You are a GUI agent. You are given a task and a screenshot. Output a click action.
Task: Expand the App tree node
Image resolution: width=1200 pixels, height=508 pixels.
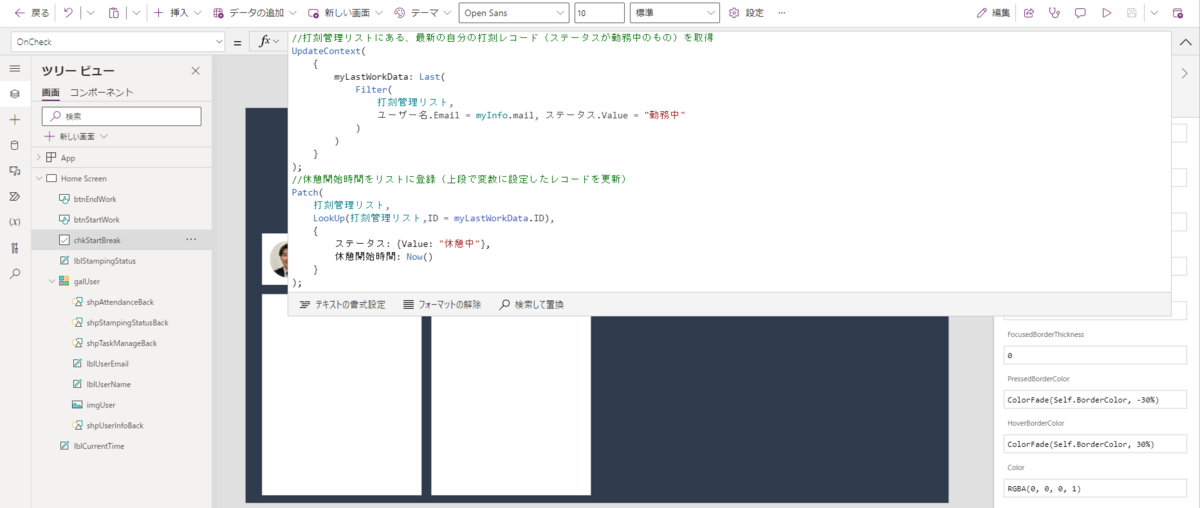(39, 158)
